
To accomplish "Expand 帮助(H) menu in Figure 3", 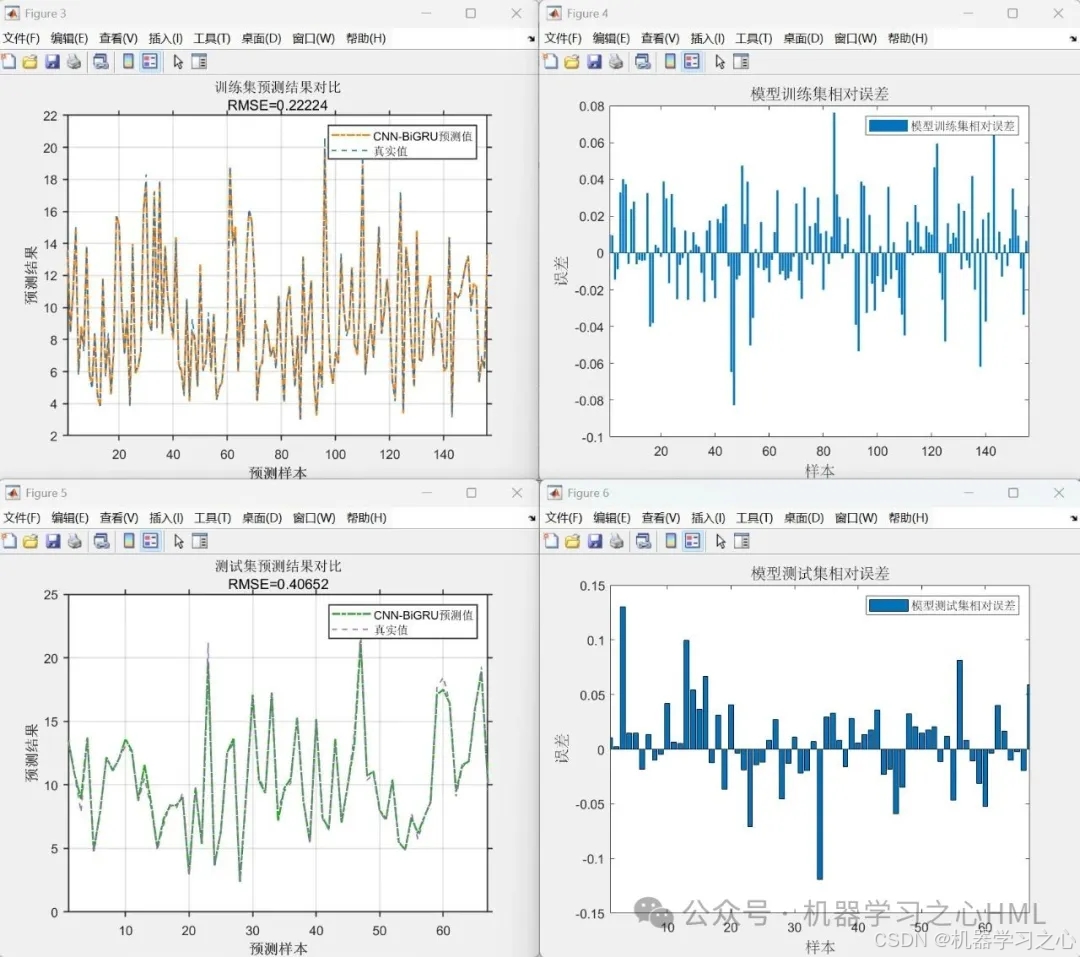I will 366,39.
